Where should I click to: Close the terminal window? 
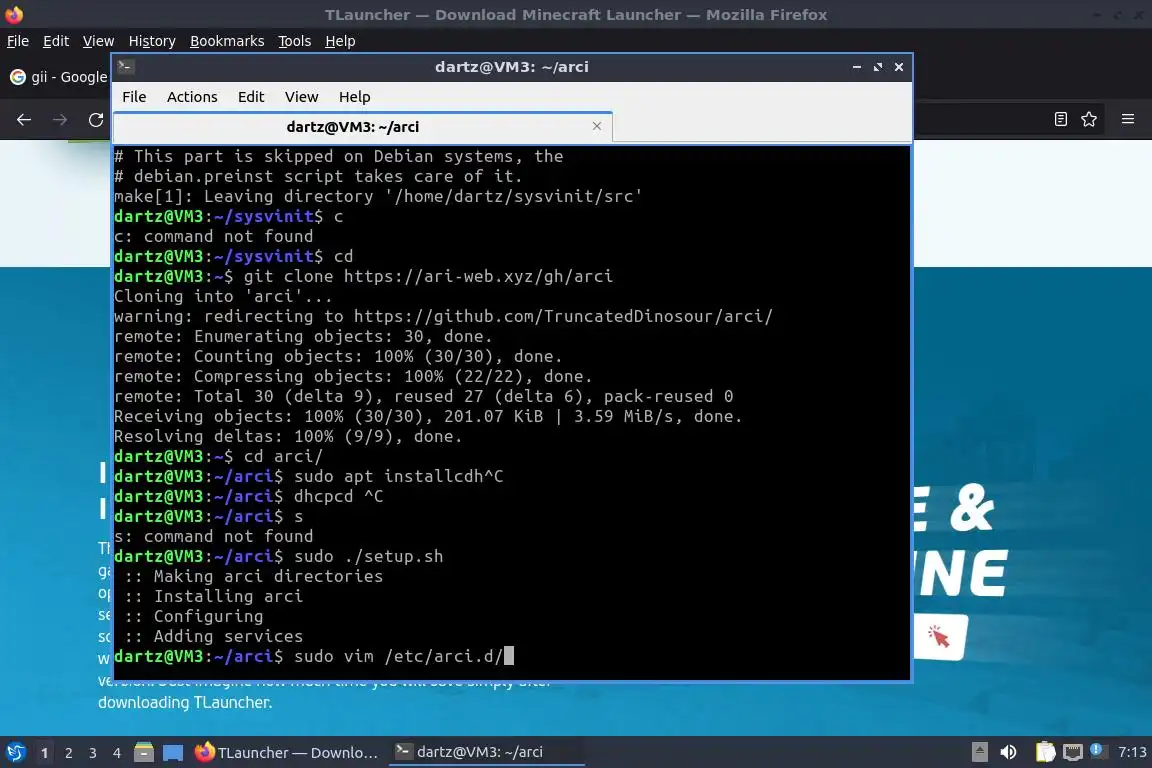(x=899, y=67)
